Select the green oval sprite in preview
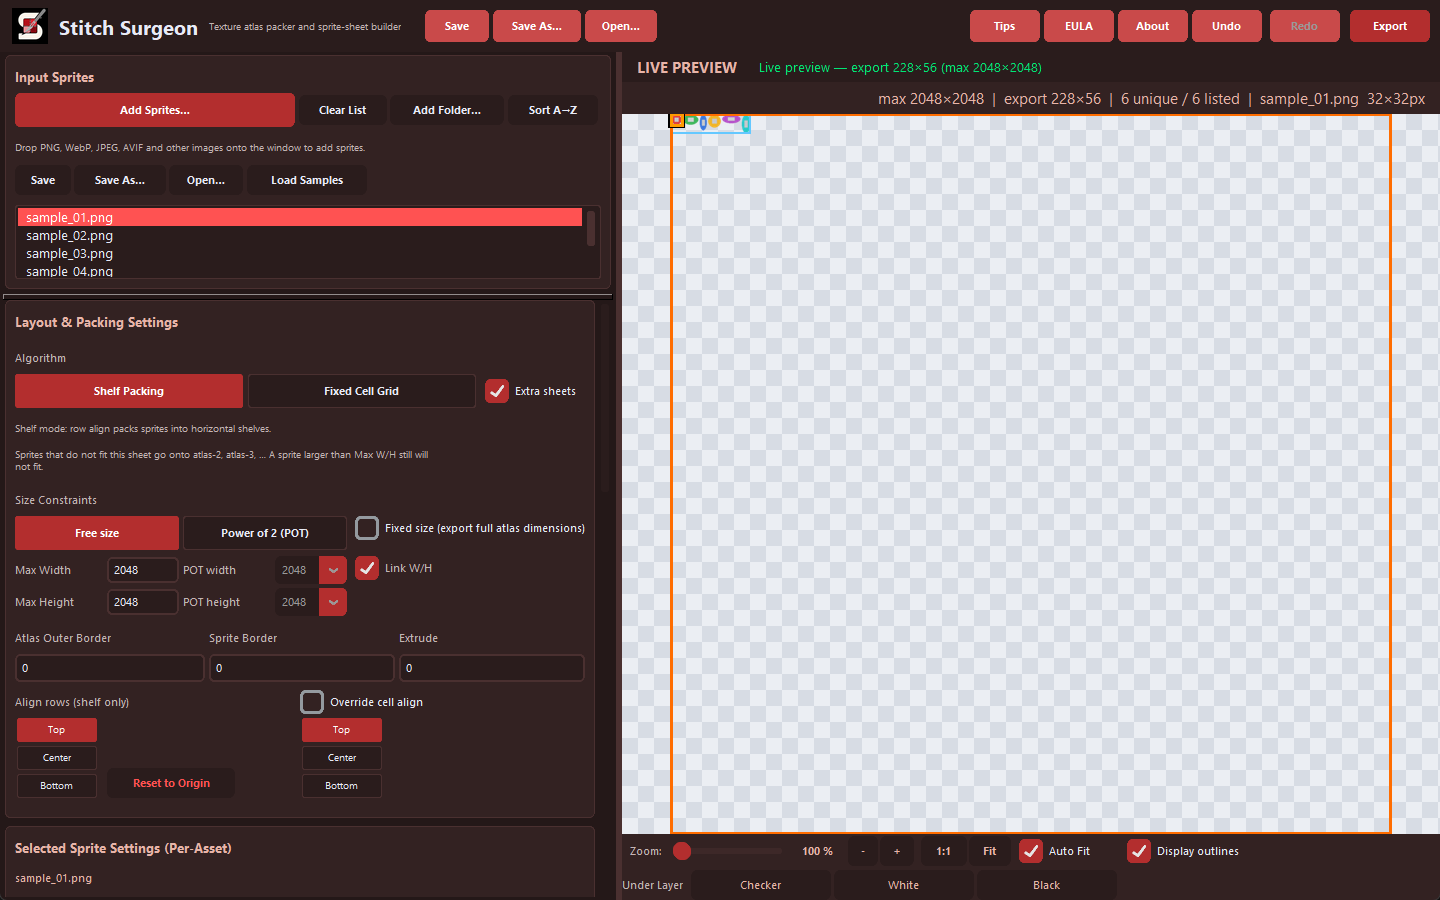Screen dimensions: 1440x900 tap(691, 120)
